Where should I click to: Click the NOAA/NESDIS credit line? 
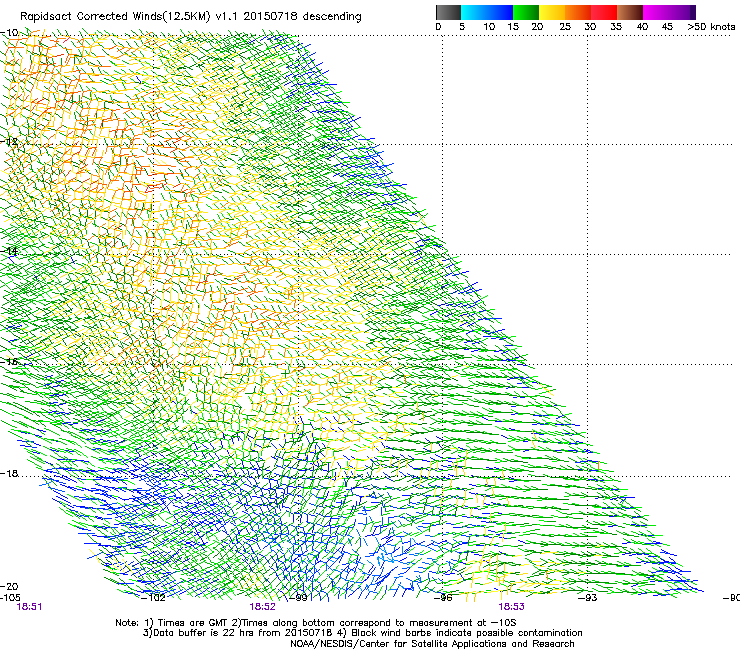(x=432, y=644)
